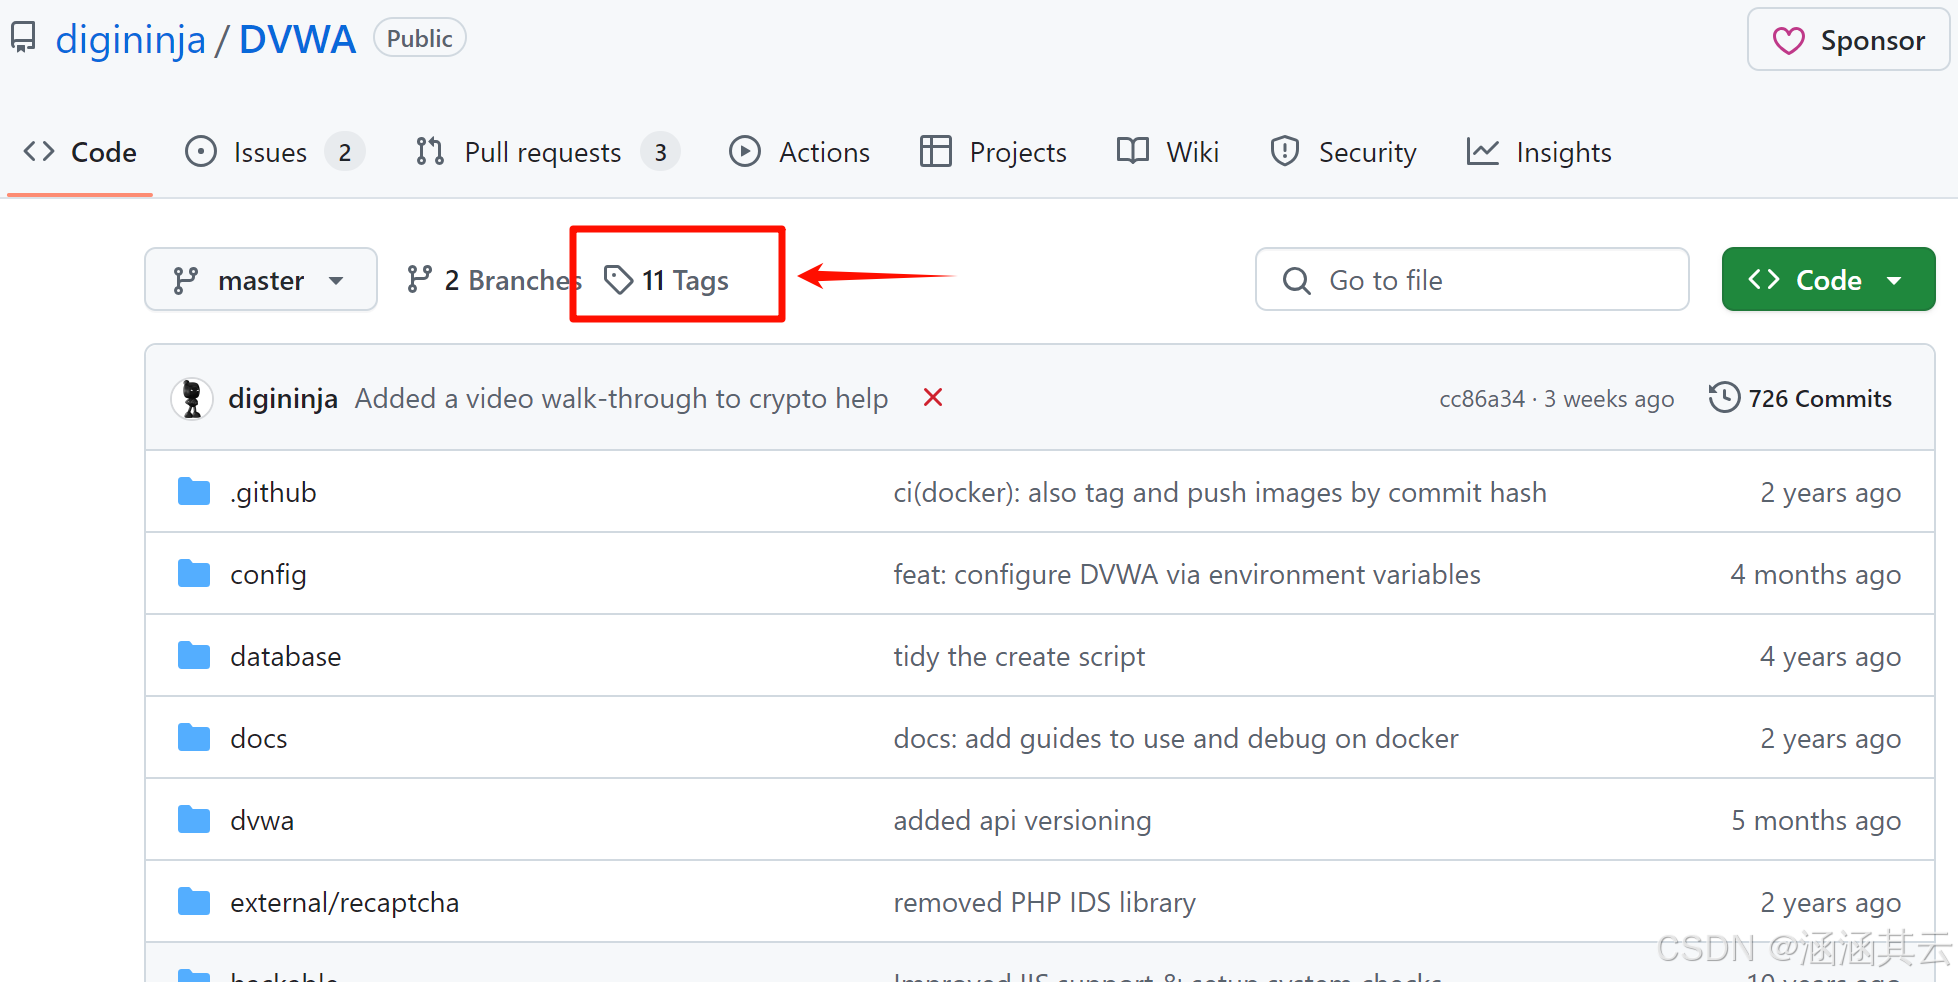The height and width of the screenshot is (982, 1958).
Task: Click the docs folder icon
Action: coord(194,738)
